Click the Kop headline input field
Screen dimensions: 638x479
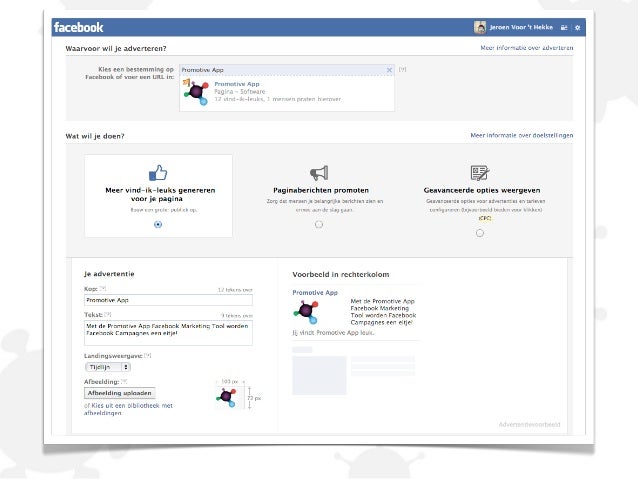pyautogui.click(x=168, y=300)
